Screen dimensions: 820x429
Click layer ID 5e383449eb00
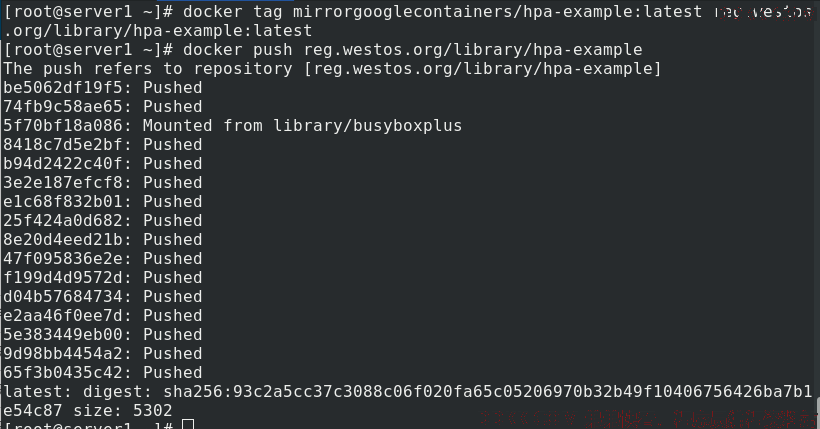coord(63,334)
